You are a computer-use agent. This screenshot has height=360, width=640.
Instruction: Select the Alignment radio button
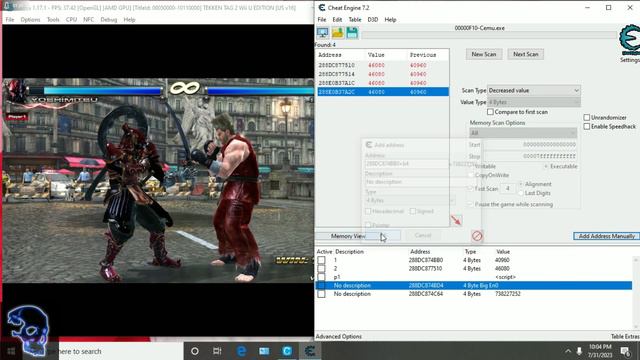[521, 184]
